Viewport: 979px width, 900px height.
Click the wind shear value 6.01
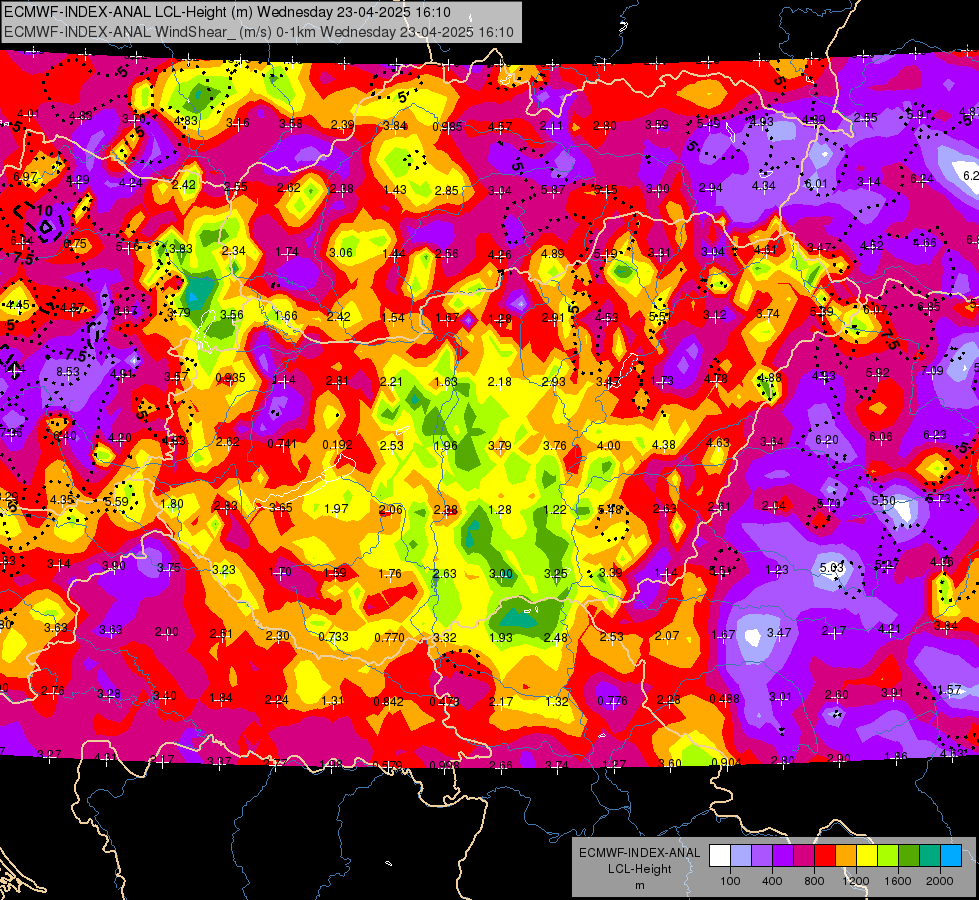[x=815, y=184]
